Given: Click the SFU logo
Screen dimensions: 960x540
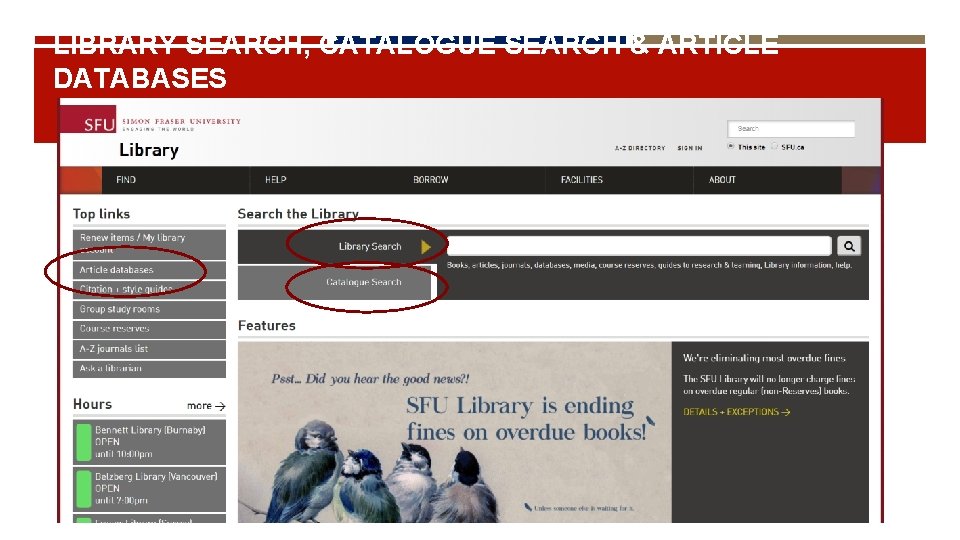Looking at the screenshot, I should point(88,119).
